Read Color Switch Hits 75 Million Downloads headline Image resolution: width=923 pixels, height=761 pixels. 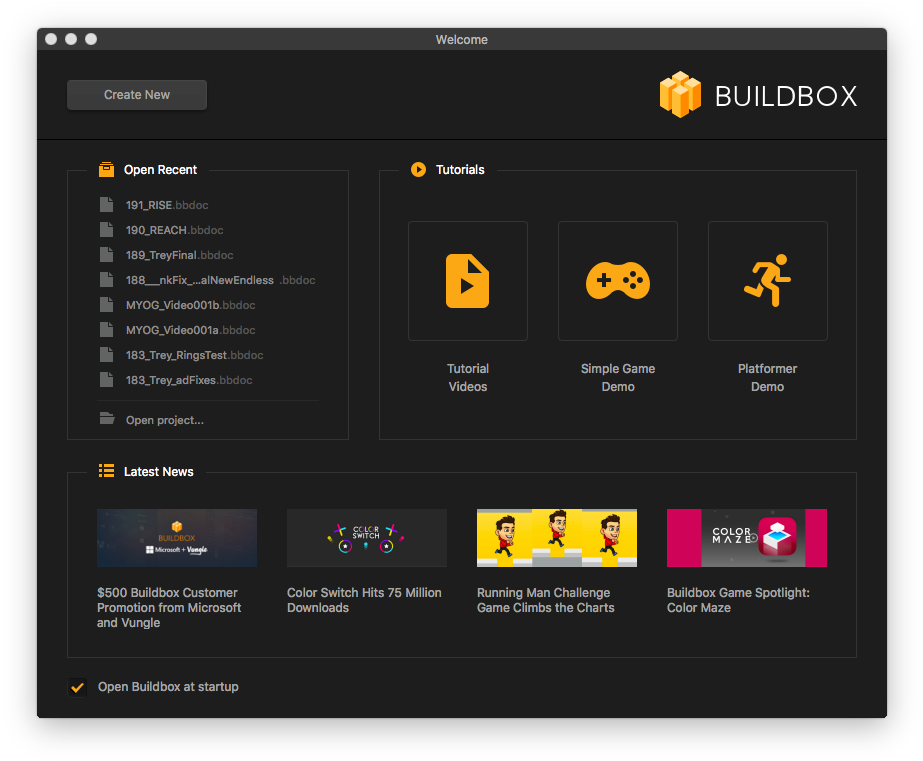point(364,600)
